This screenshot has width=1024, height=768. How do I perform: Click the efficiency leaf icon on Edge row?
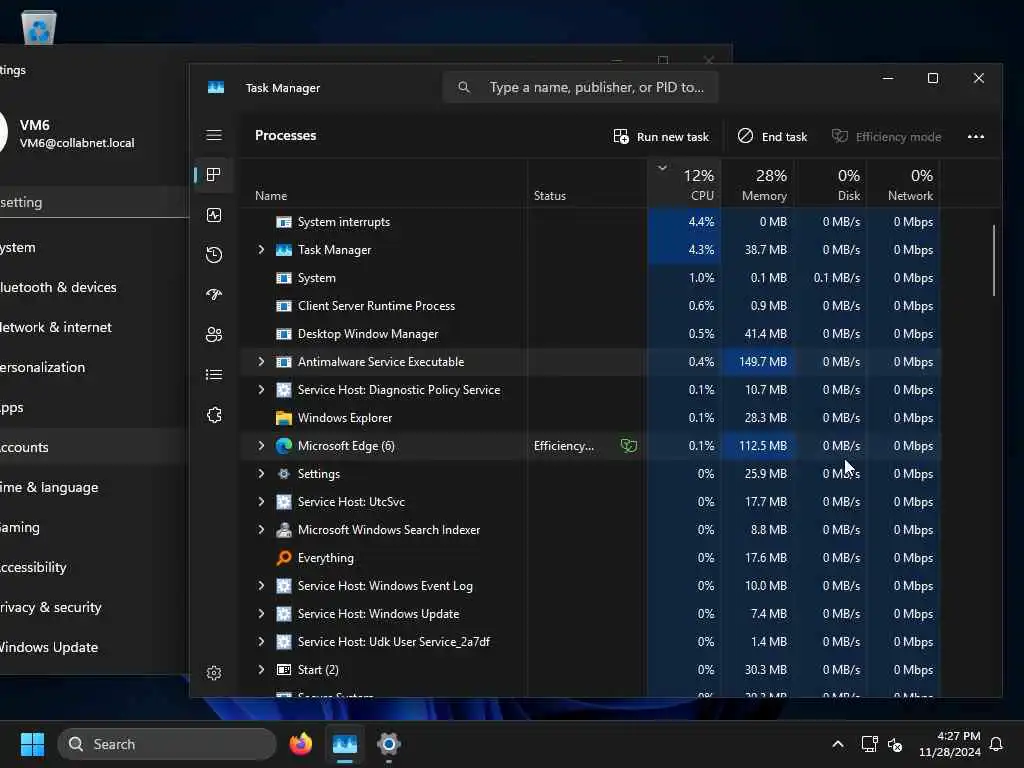pyautogui.click(x=628, y=446)
